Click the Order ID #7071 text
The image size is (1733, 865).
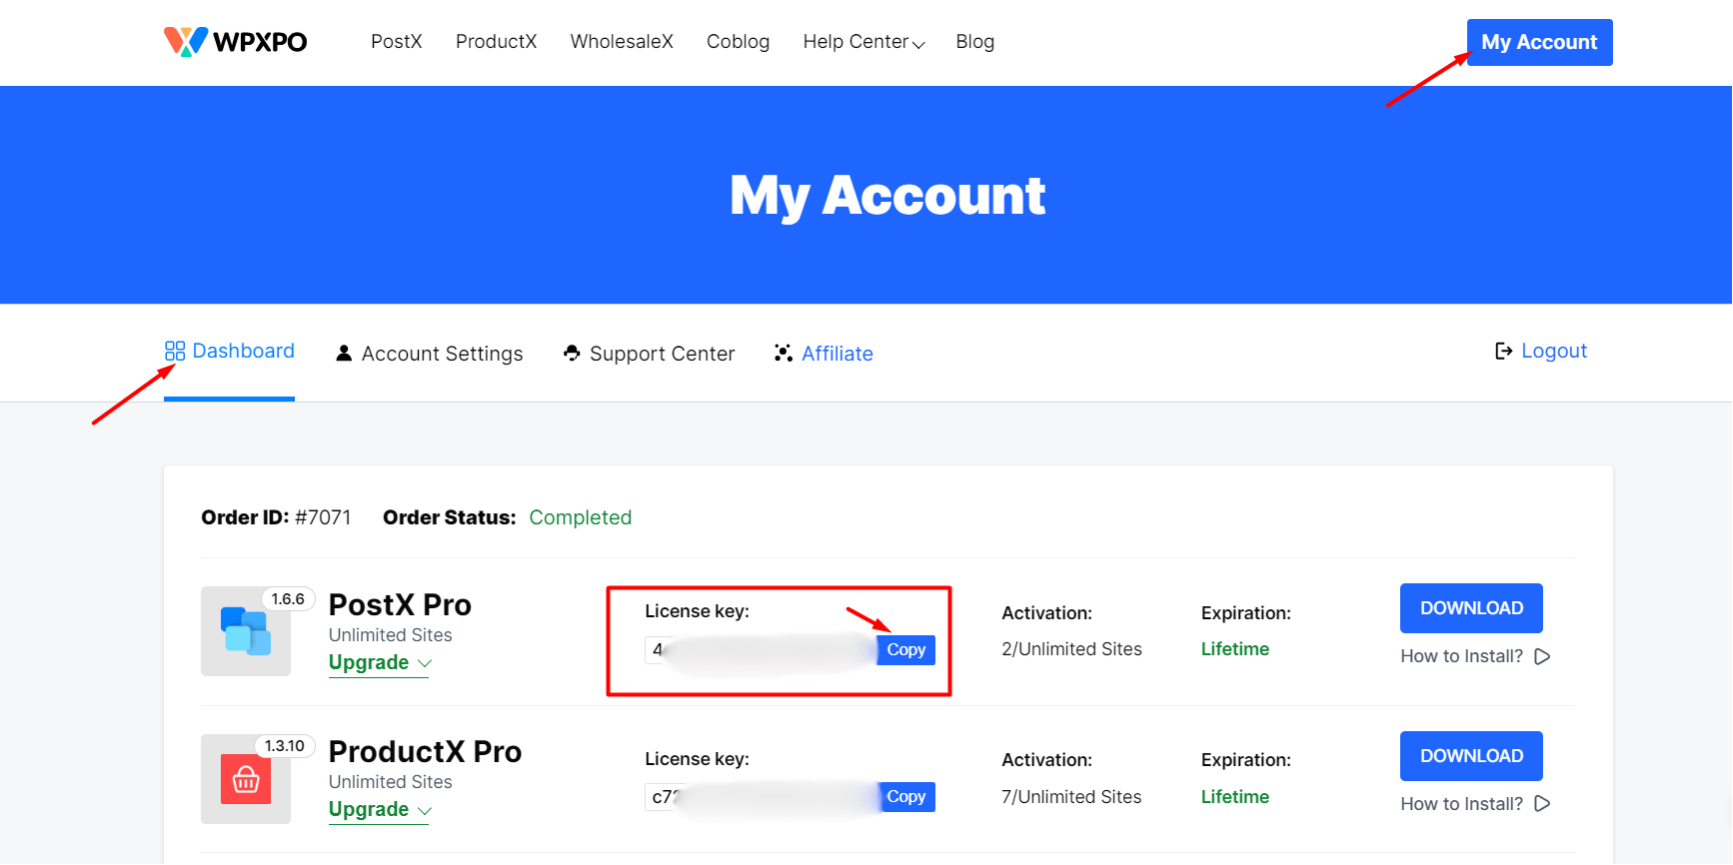click(x=276, y=518)
